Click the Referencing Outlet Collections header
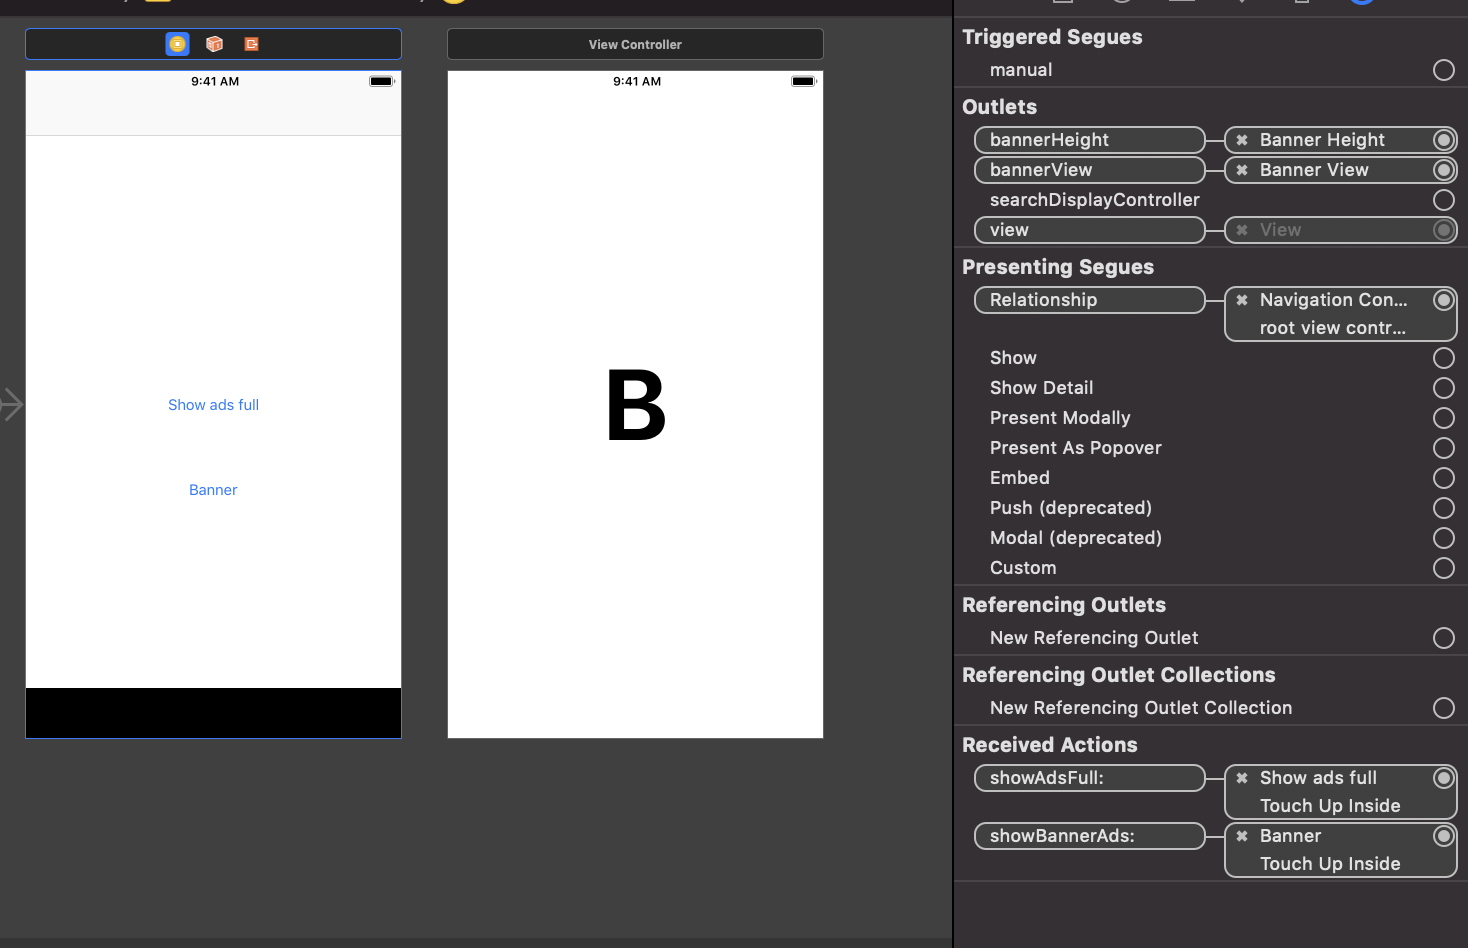1468x948 pixels. point(1119,675)
